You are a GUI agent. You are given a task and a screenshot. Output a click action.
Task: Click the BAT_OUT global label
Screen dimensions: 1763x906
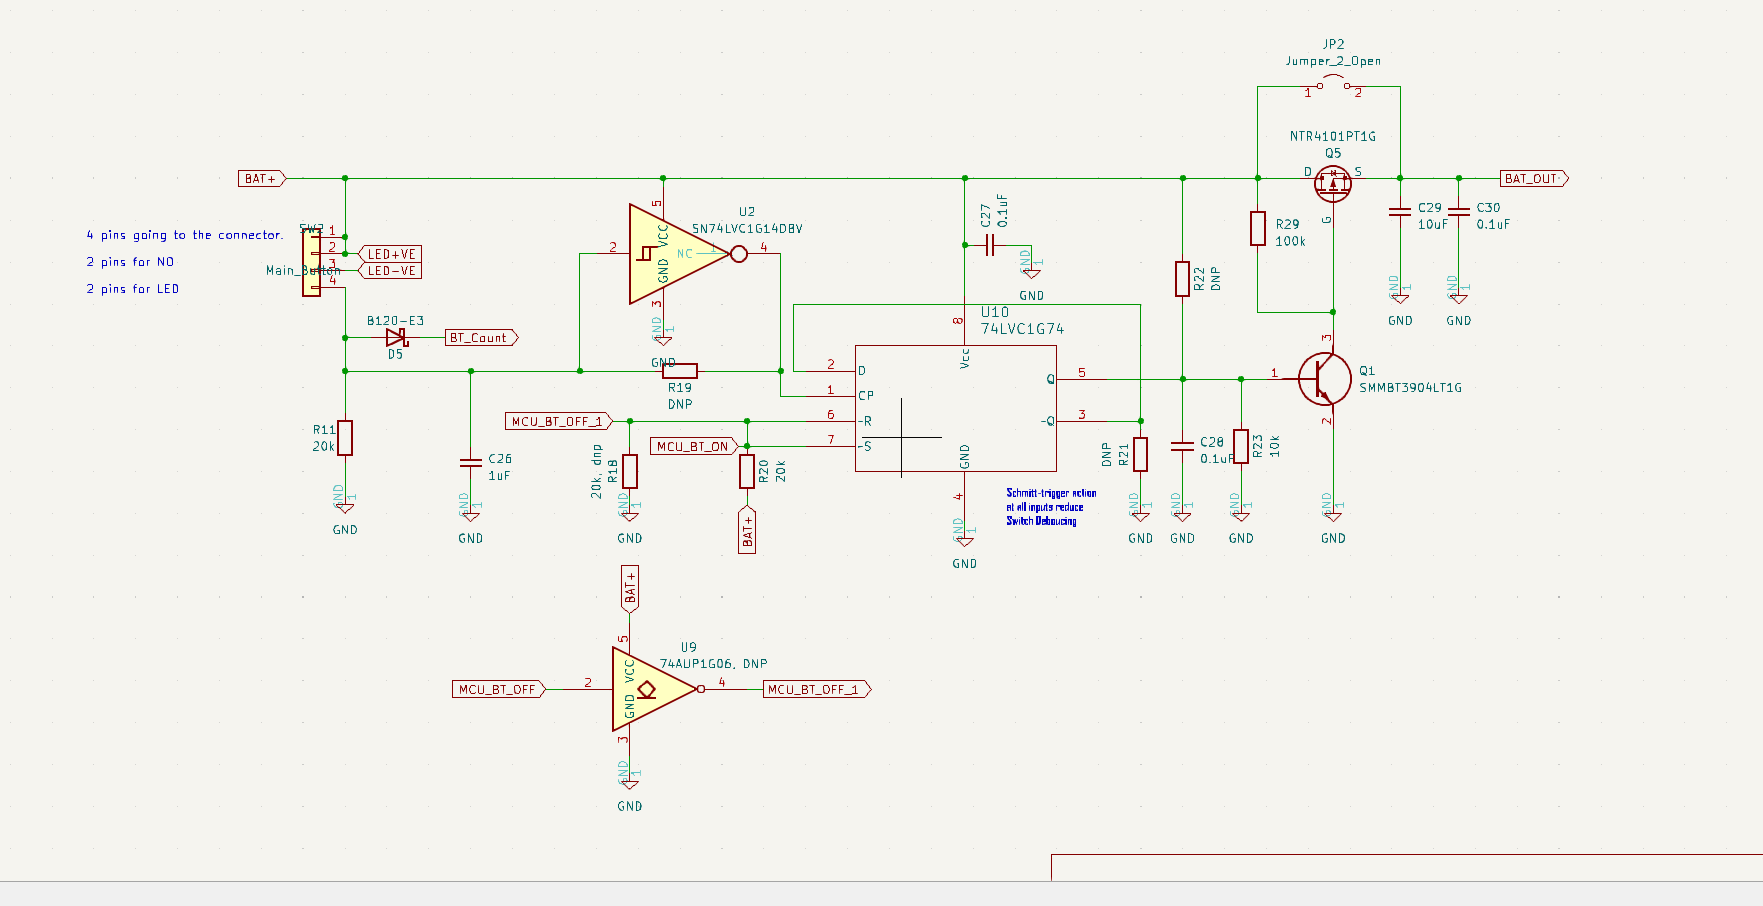pos(1534,179)
